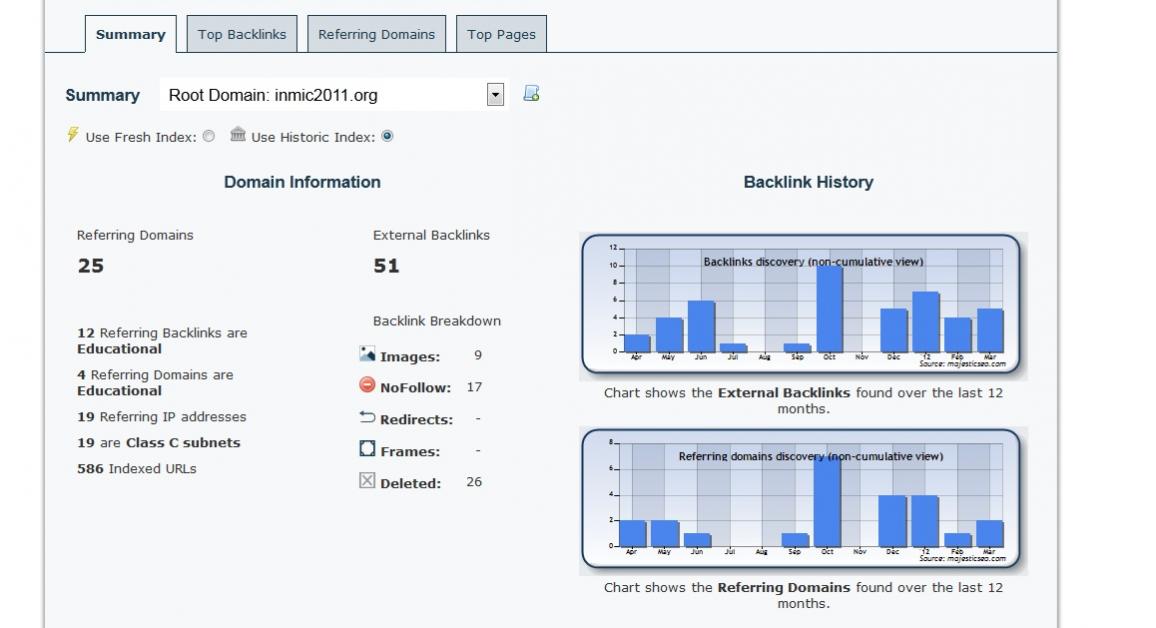Viewport: 1156px width, 628px height.
Task: Select the Use Historic Index radio button
Action: coord(387,137)
